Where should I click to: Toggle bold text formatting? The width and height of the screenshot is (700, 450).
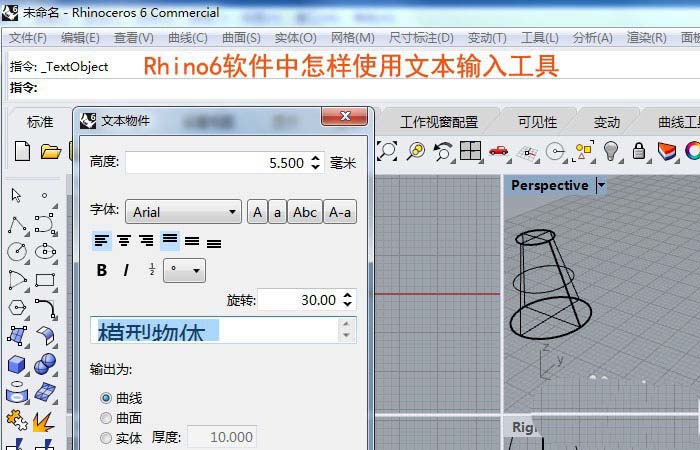(102, 270)
